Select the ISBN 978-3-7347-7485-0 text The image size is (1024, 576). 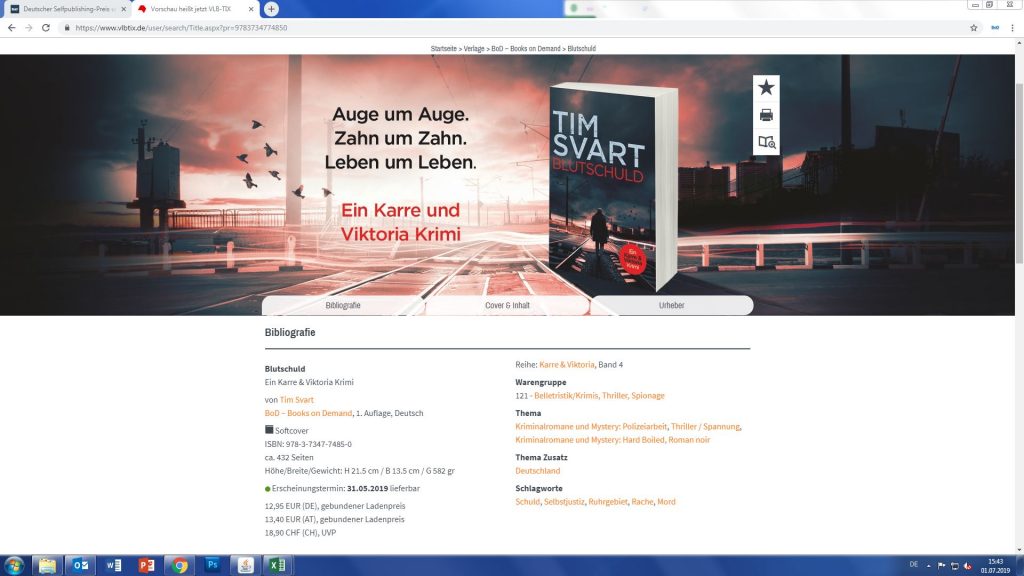click(x=308, y=444)
